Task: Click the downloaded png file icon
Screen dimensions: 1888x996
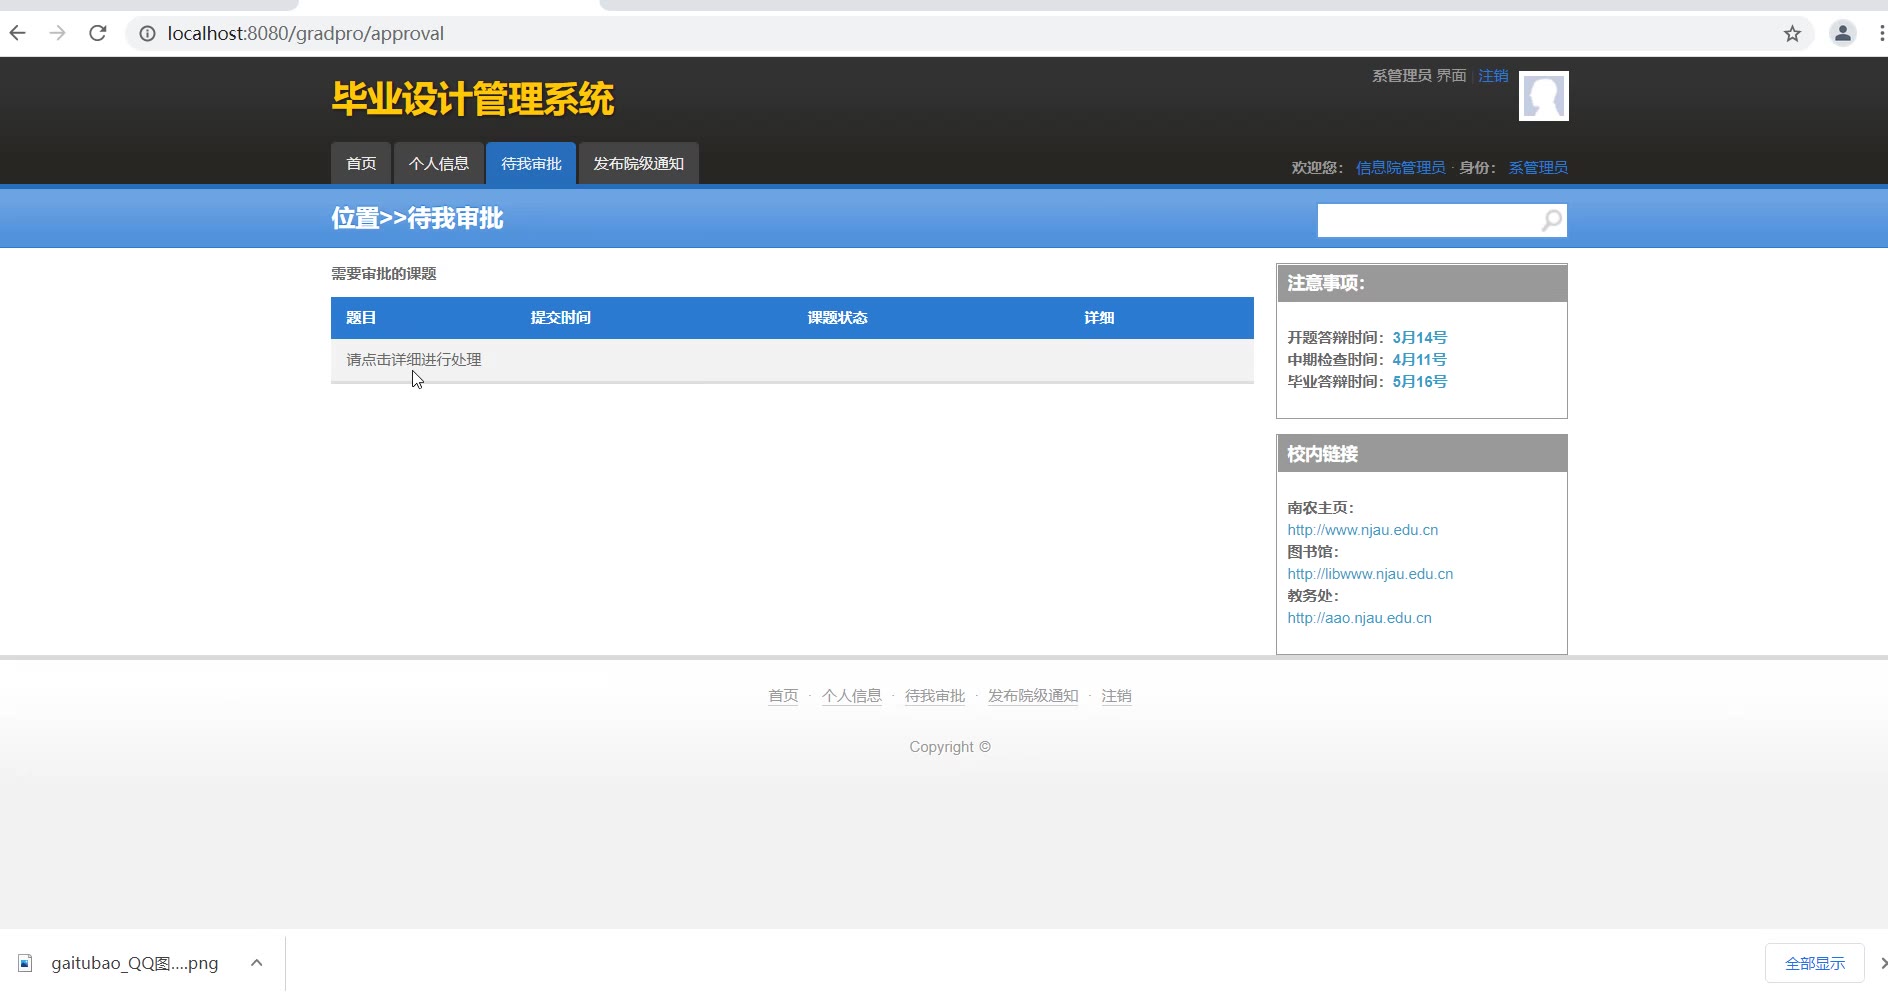Action: pyautogui.click(x=26, y=963)
